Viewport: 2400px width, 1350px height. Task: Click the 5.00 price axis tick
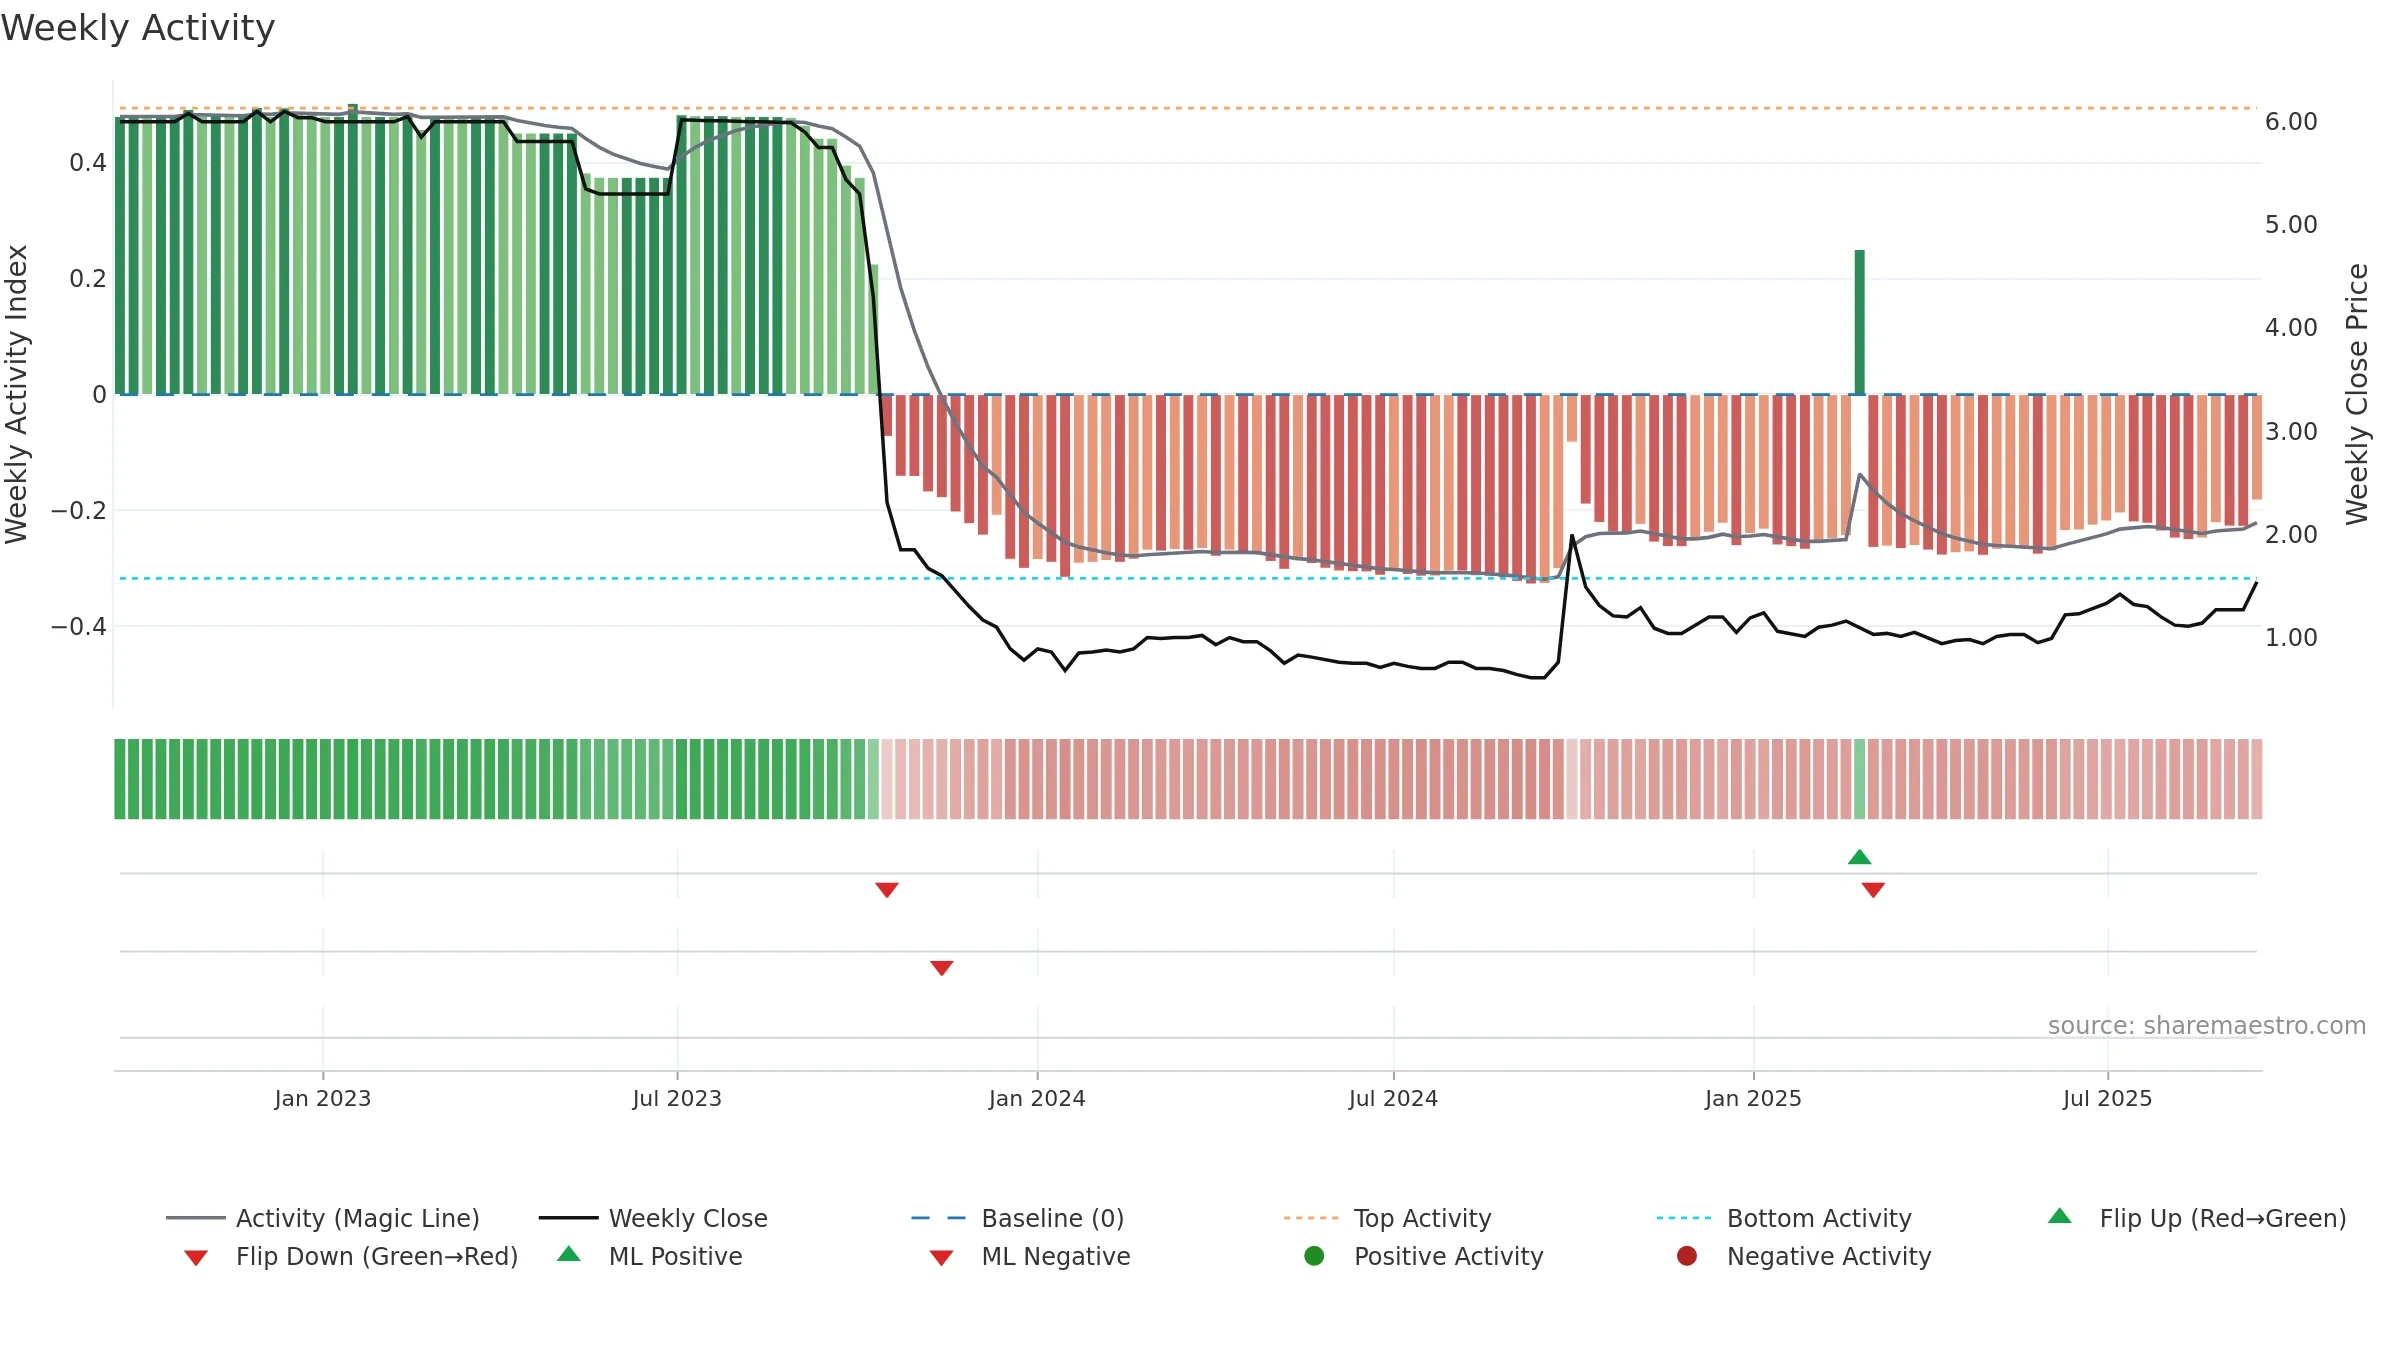2291,225
